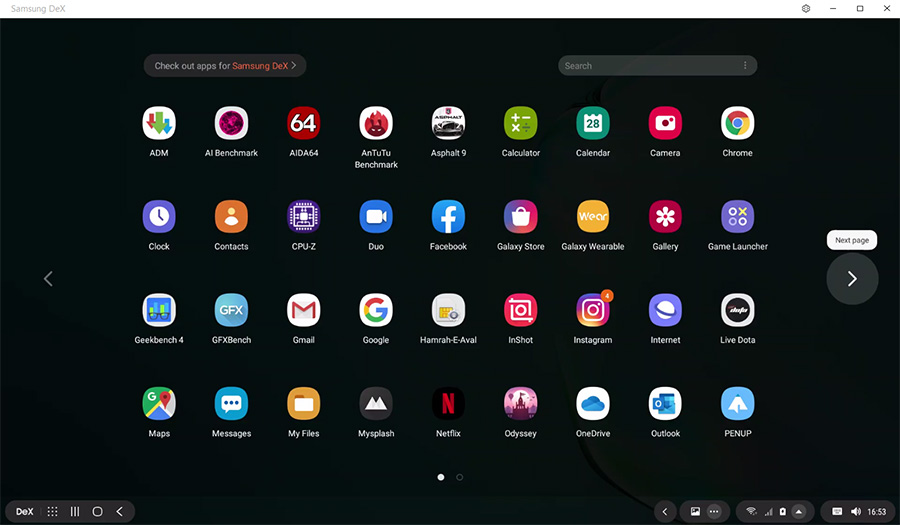The image size is (900, 525).
Task: Go to previous page left arrow
Action: (x=48, y=279)
